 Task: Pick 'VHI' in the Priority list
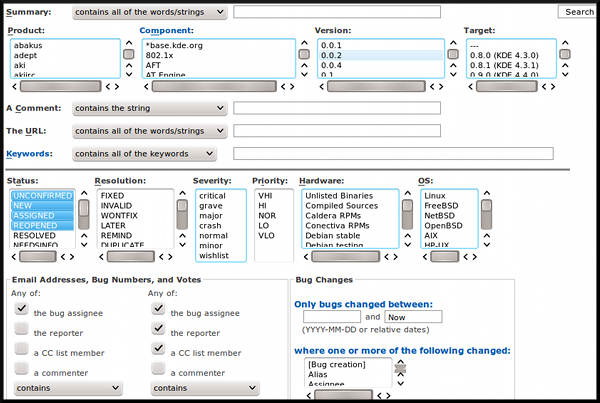pos(264,196)
